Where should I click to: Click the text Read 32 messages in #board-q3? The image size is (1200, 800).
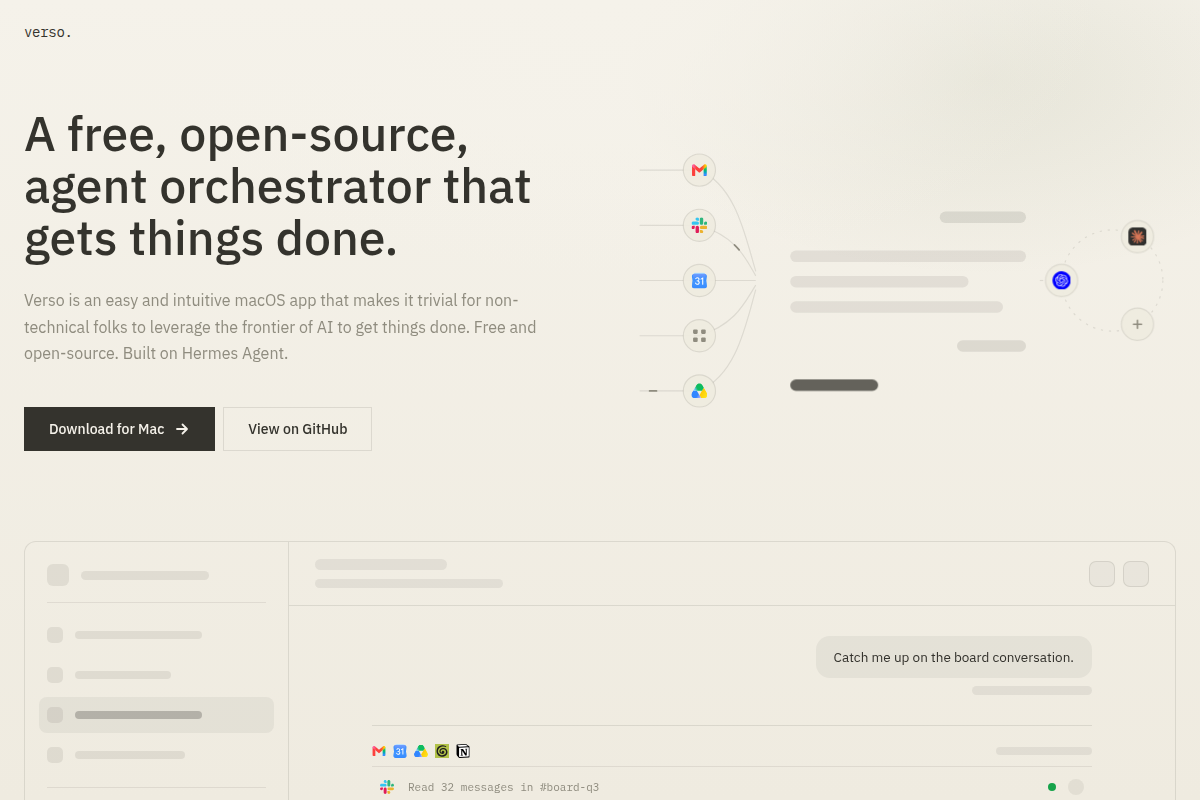pyautogui.click(x=503, y=787)
